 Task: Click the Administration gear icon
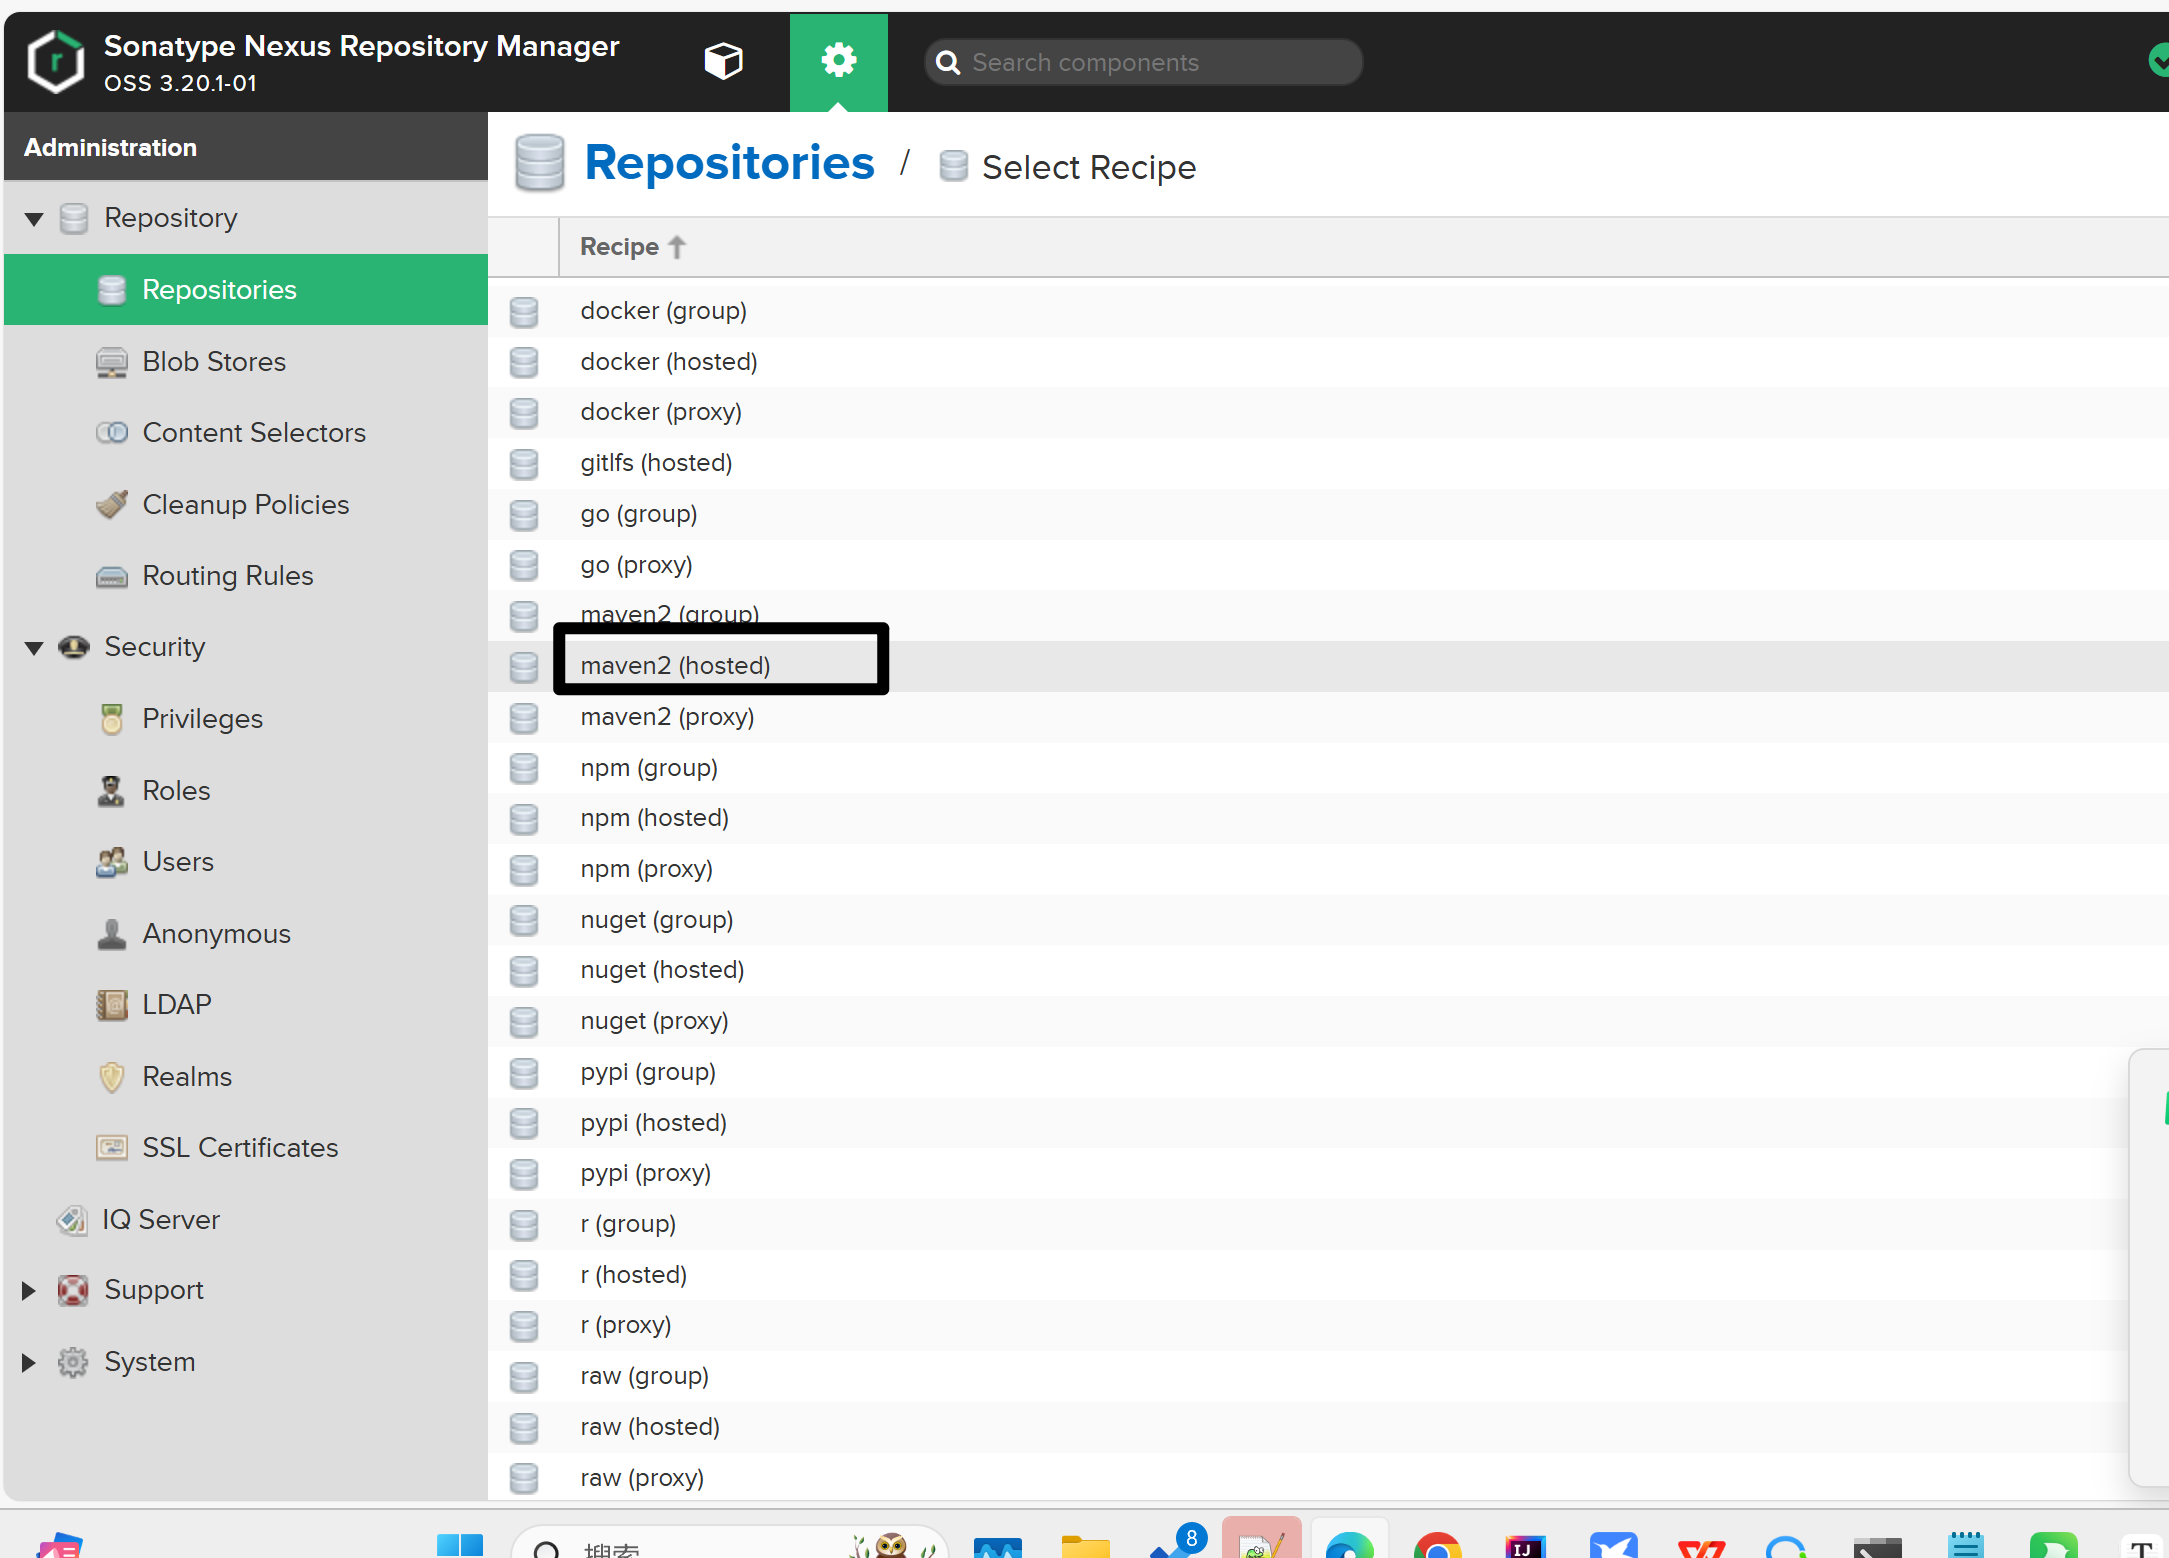tap(838, 61)
